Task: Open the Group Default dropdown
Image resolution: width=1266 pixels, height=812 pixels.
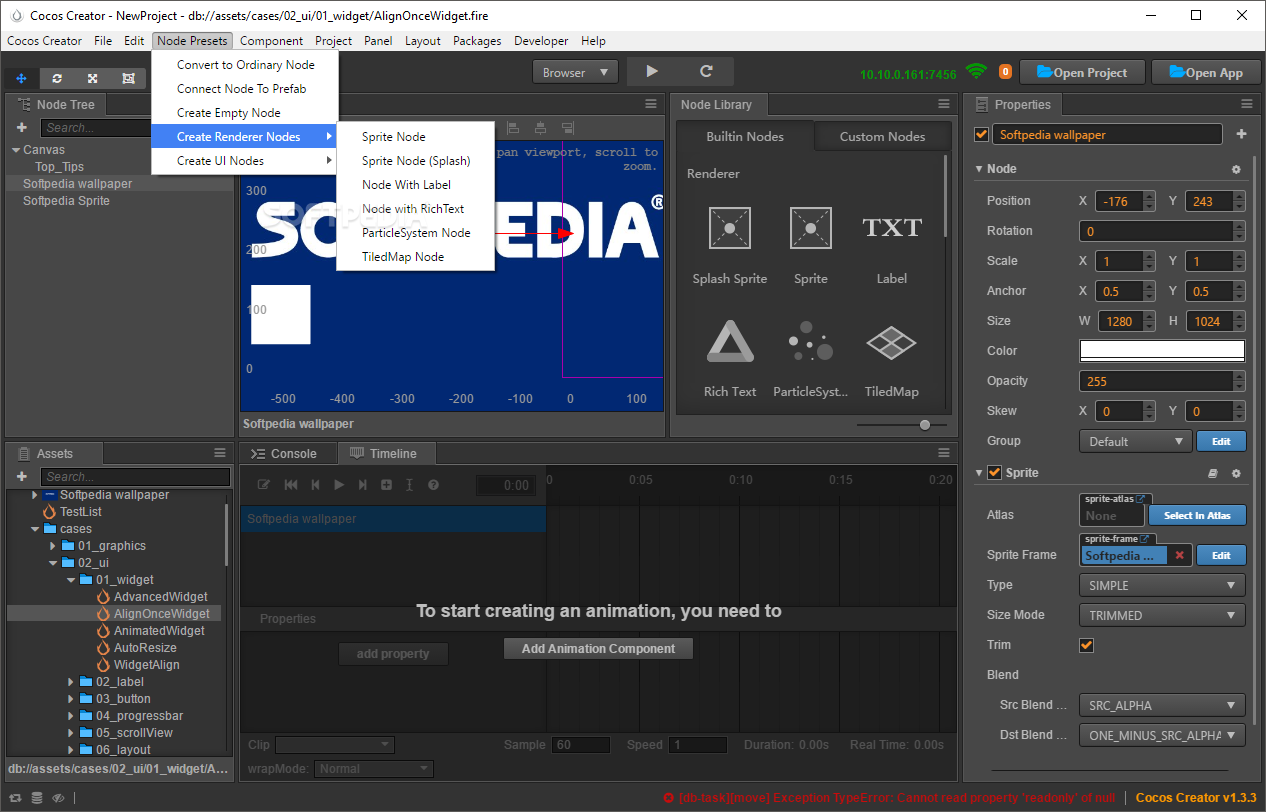Action: pos(1135,441)
